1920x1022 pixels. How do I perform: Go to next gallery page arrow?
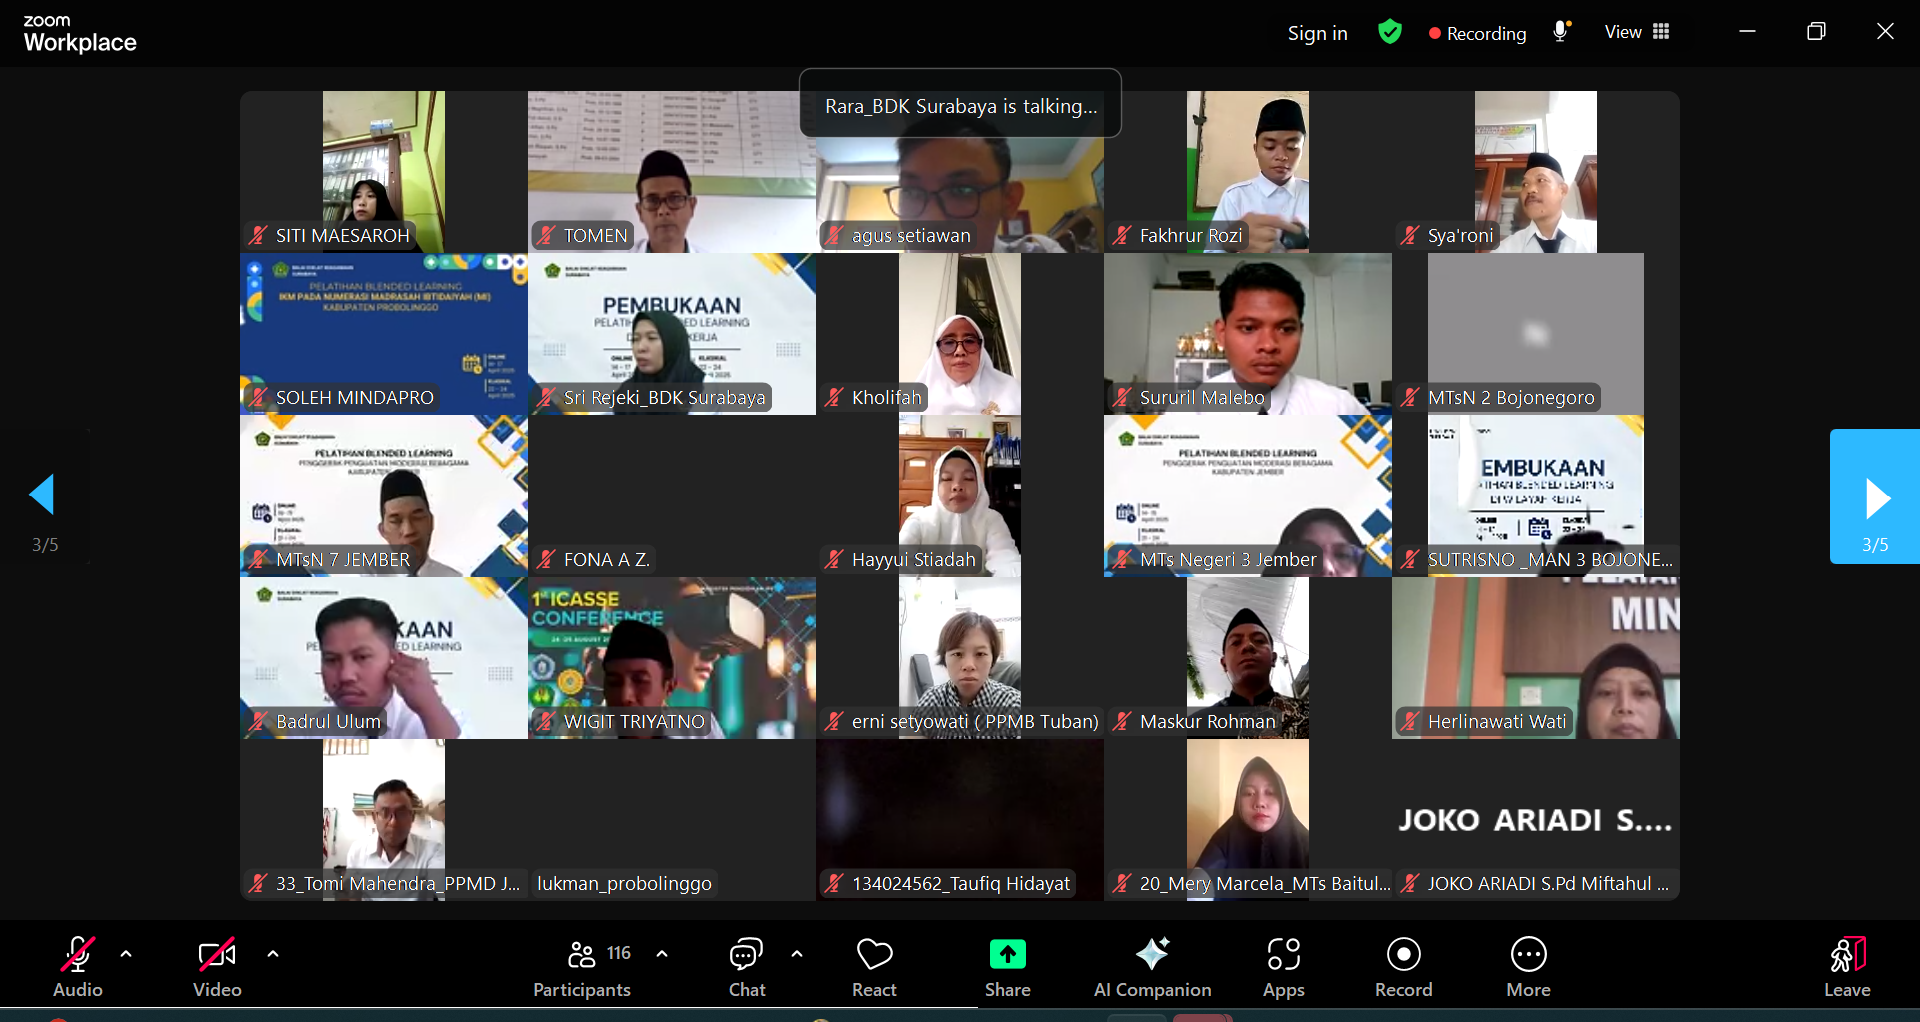(1874, 497)
